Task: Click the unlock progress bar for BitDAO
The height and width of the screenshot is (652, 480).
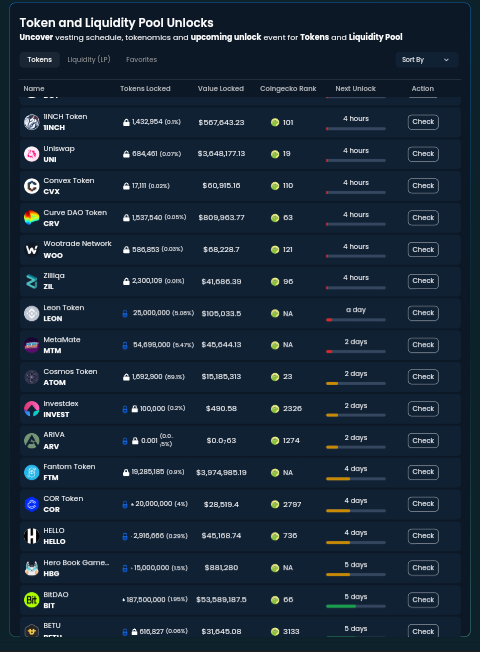Action: click(356, 606)
